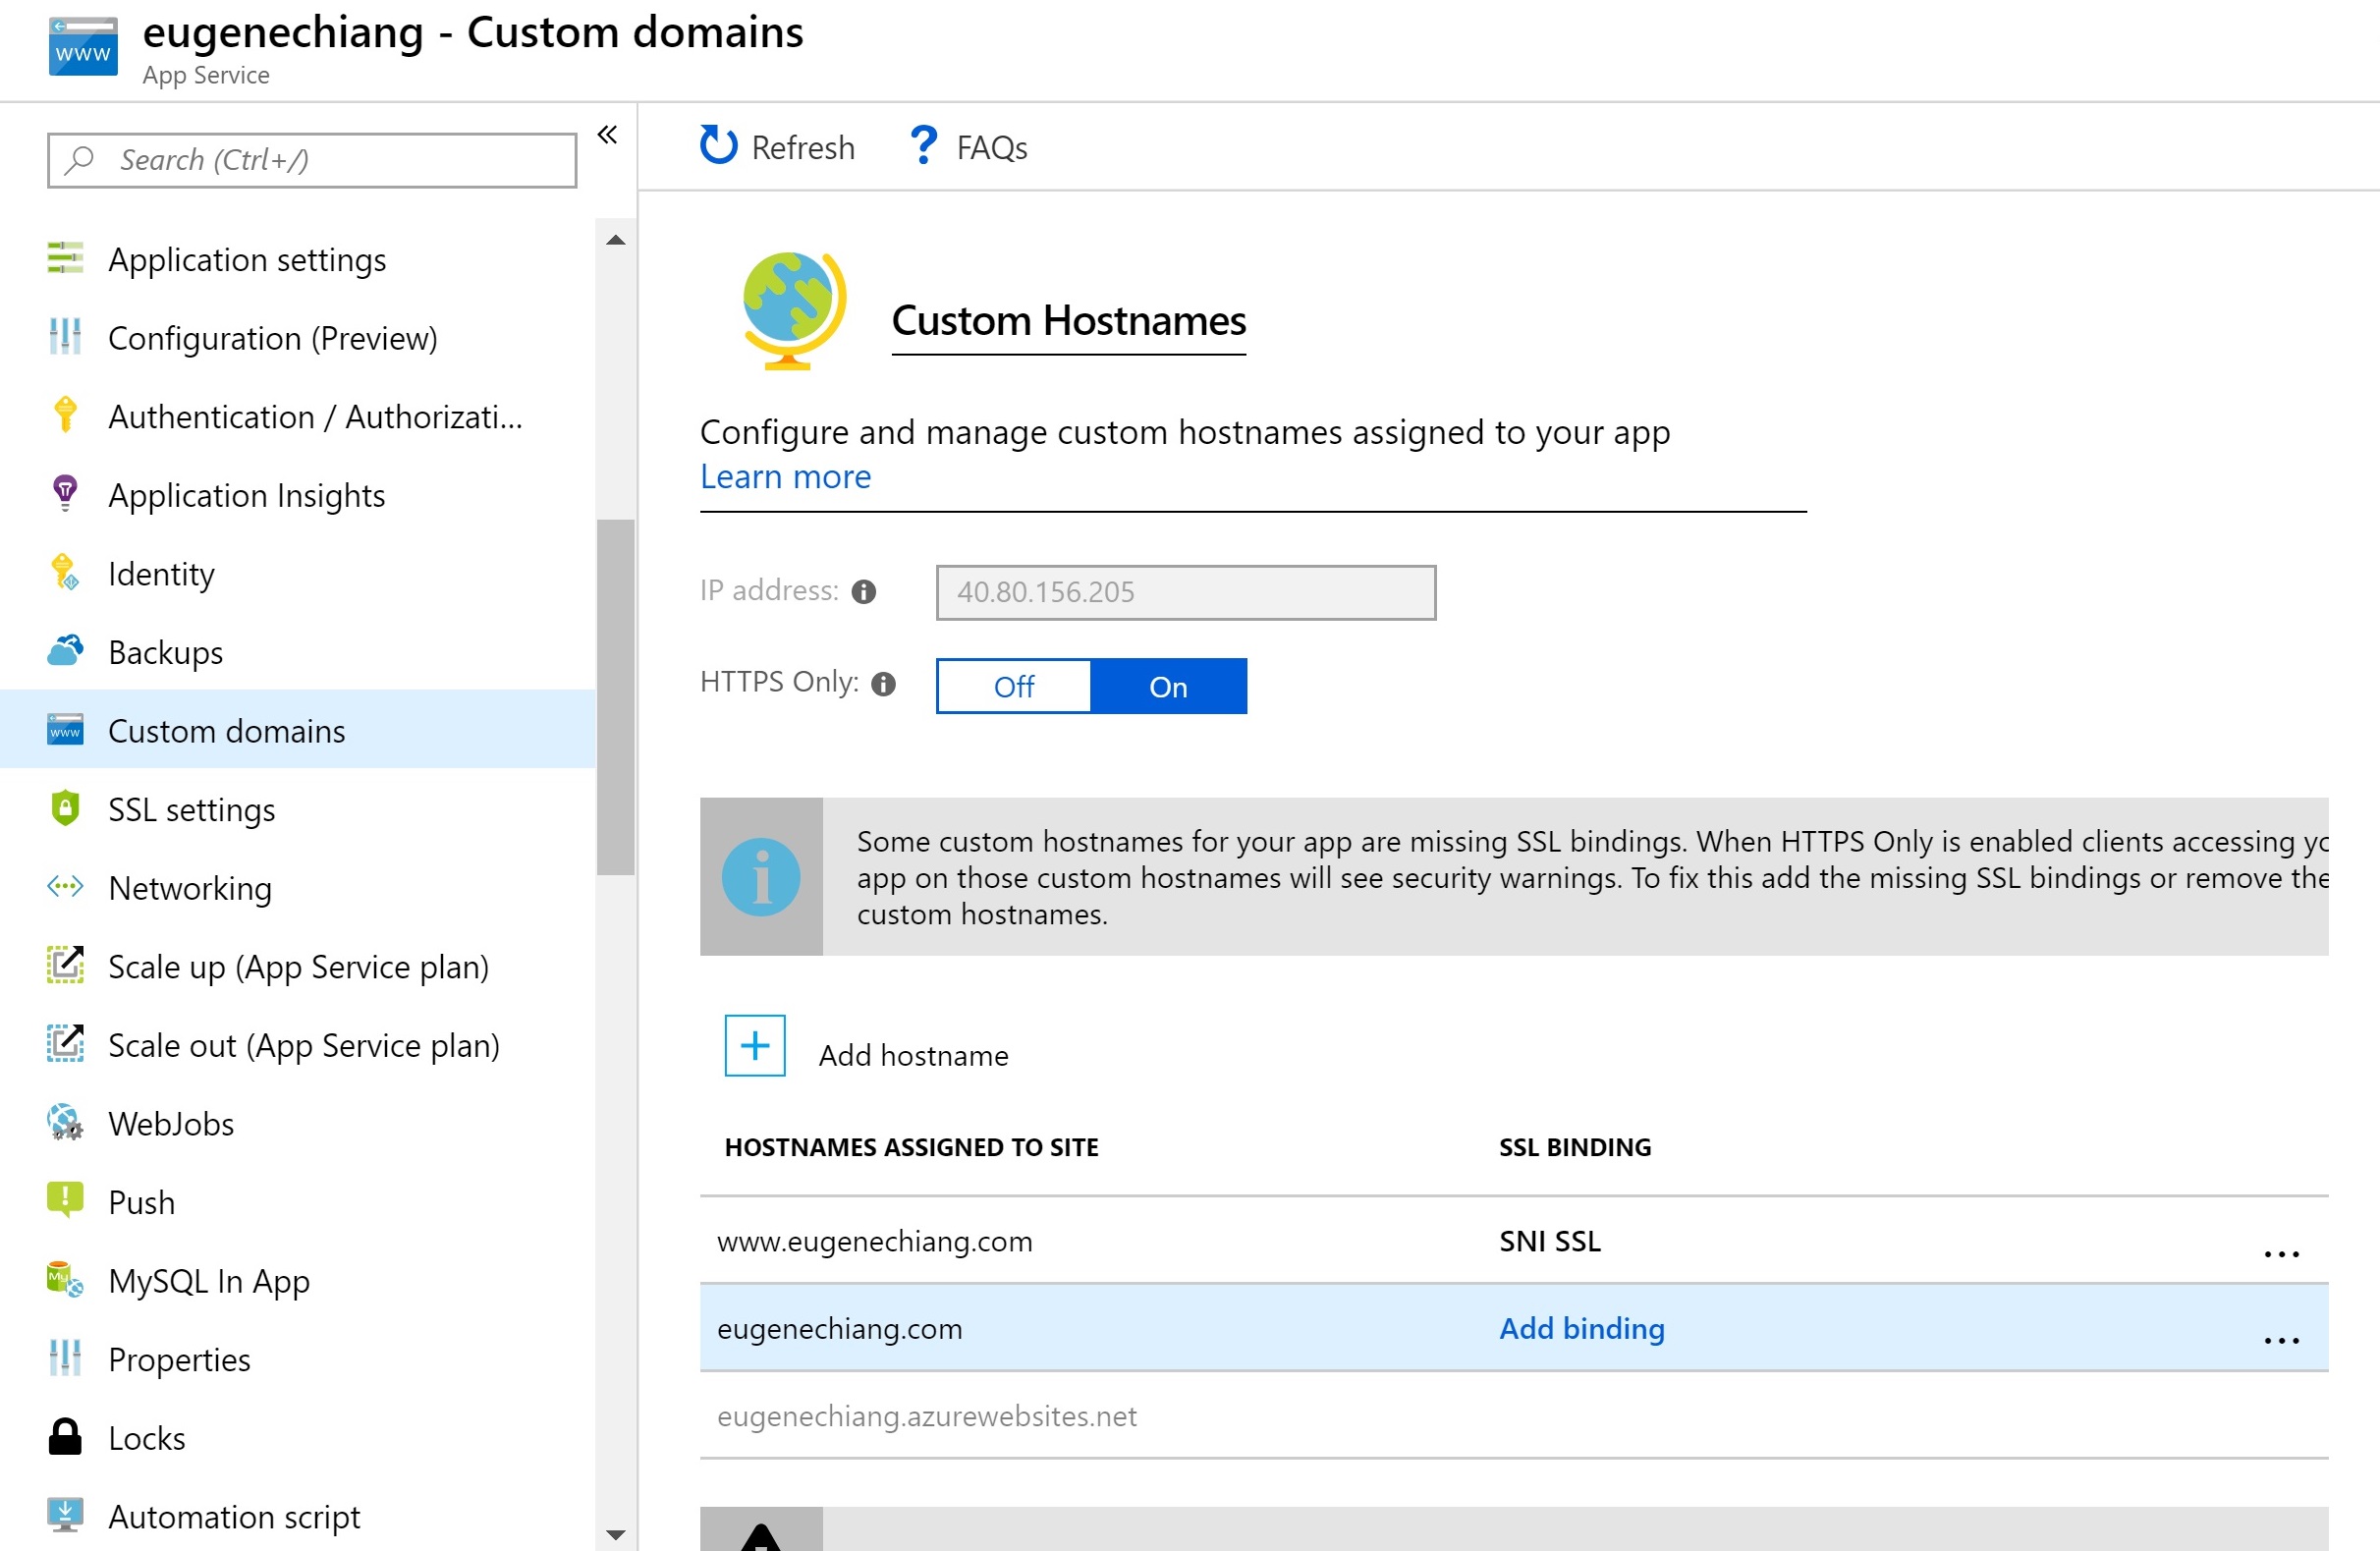Click the Refresh circular arrow icon

[x=718, y=146]
